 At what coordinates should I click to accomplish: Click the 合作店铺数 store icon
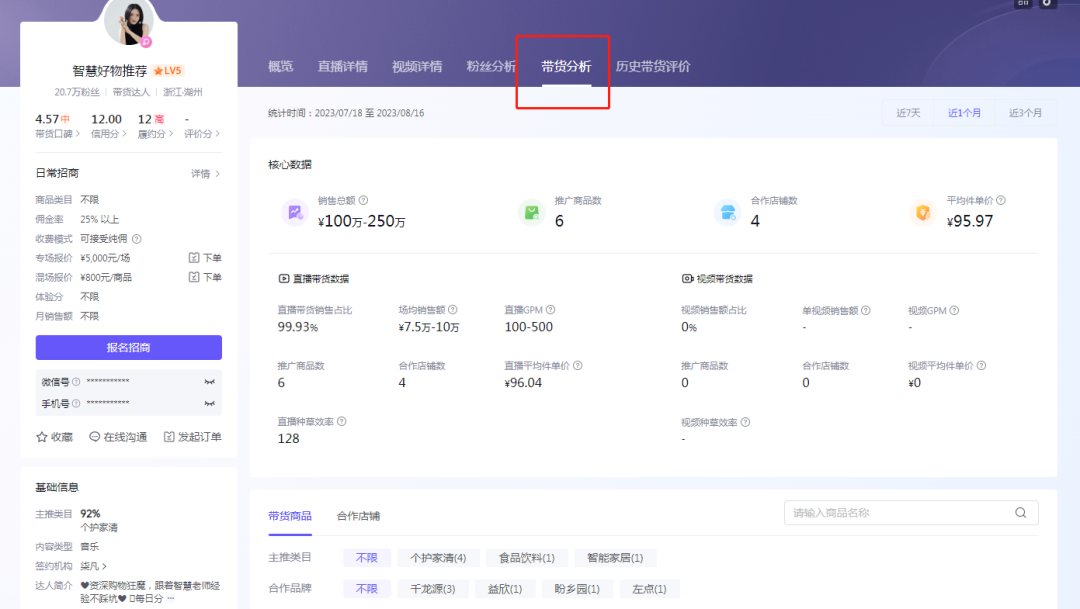(x=726, y=212)
